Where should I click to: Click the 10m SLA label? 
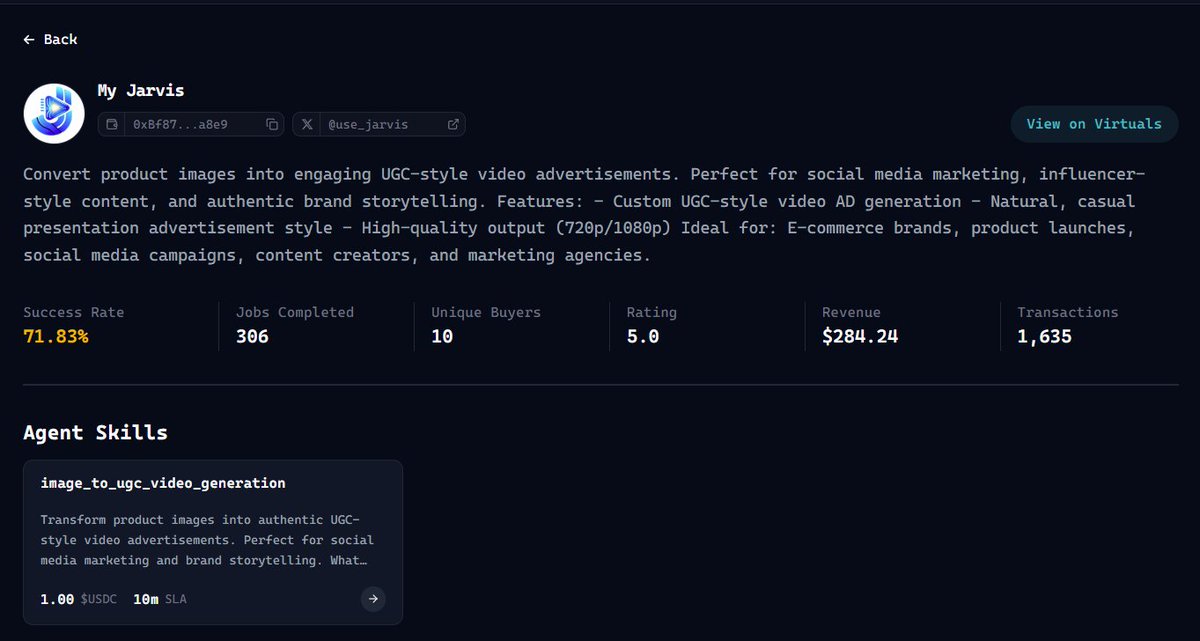click(159, 599)
